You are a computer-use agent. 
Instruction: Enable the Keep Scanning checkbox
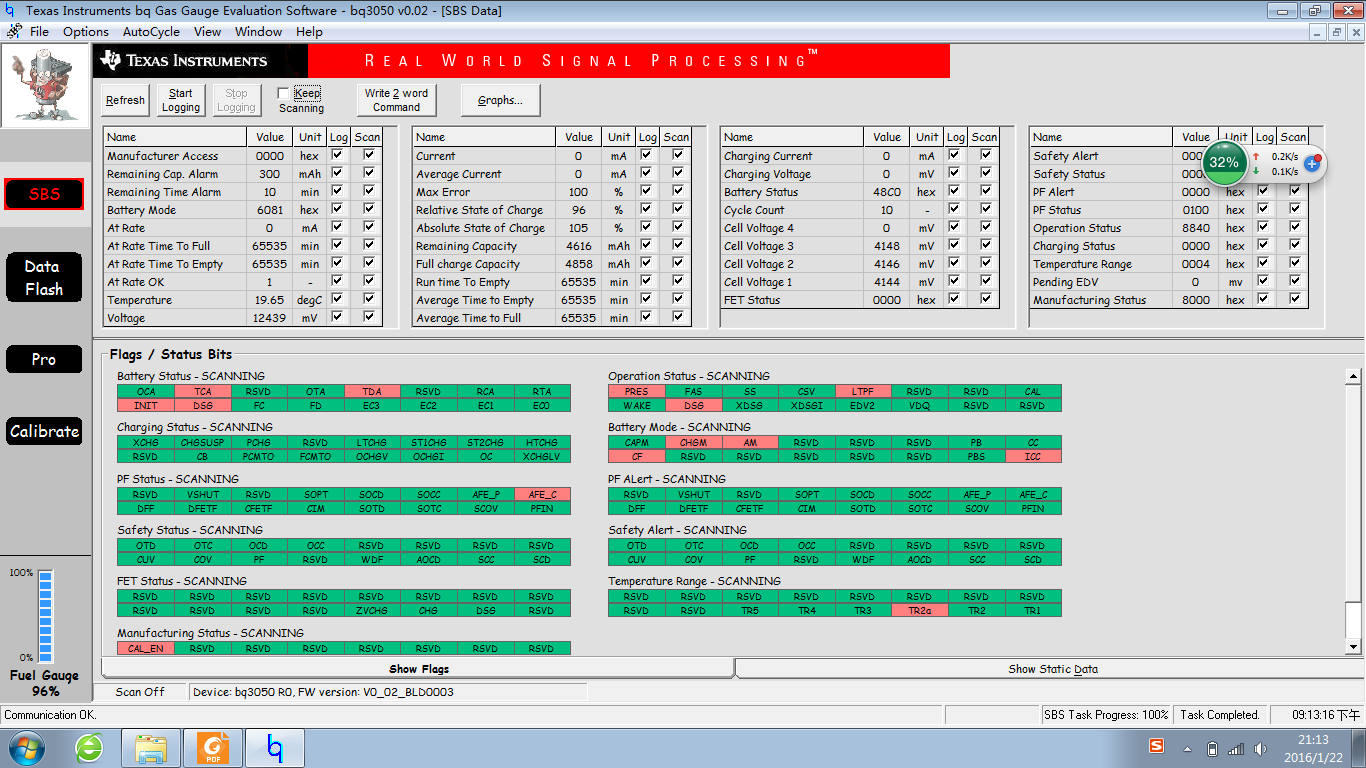click(x=283, y=93)
